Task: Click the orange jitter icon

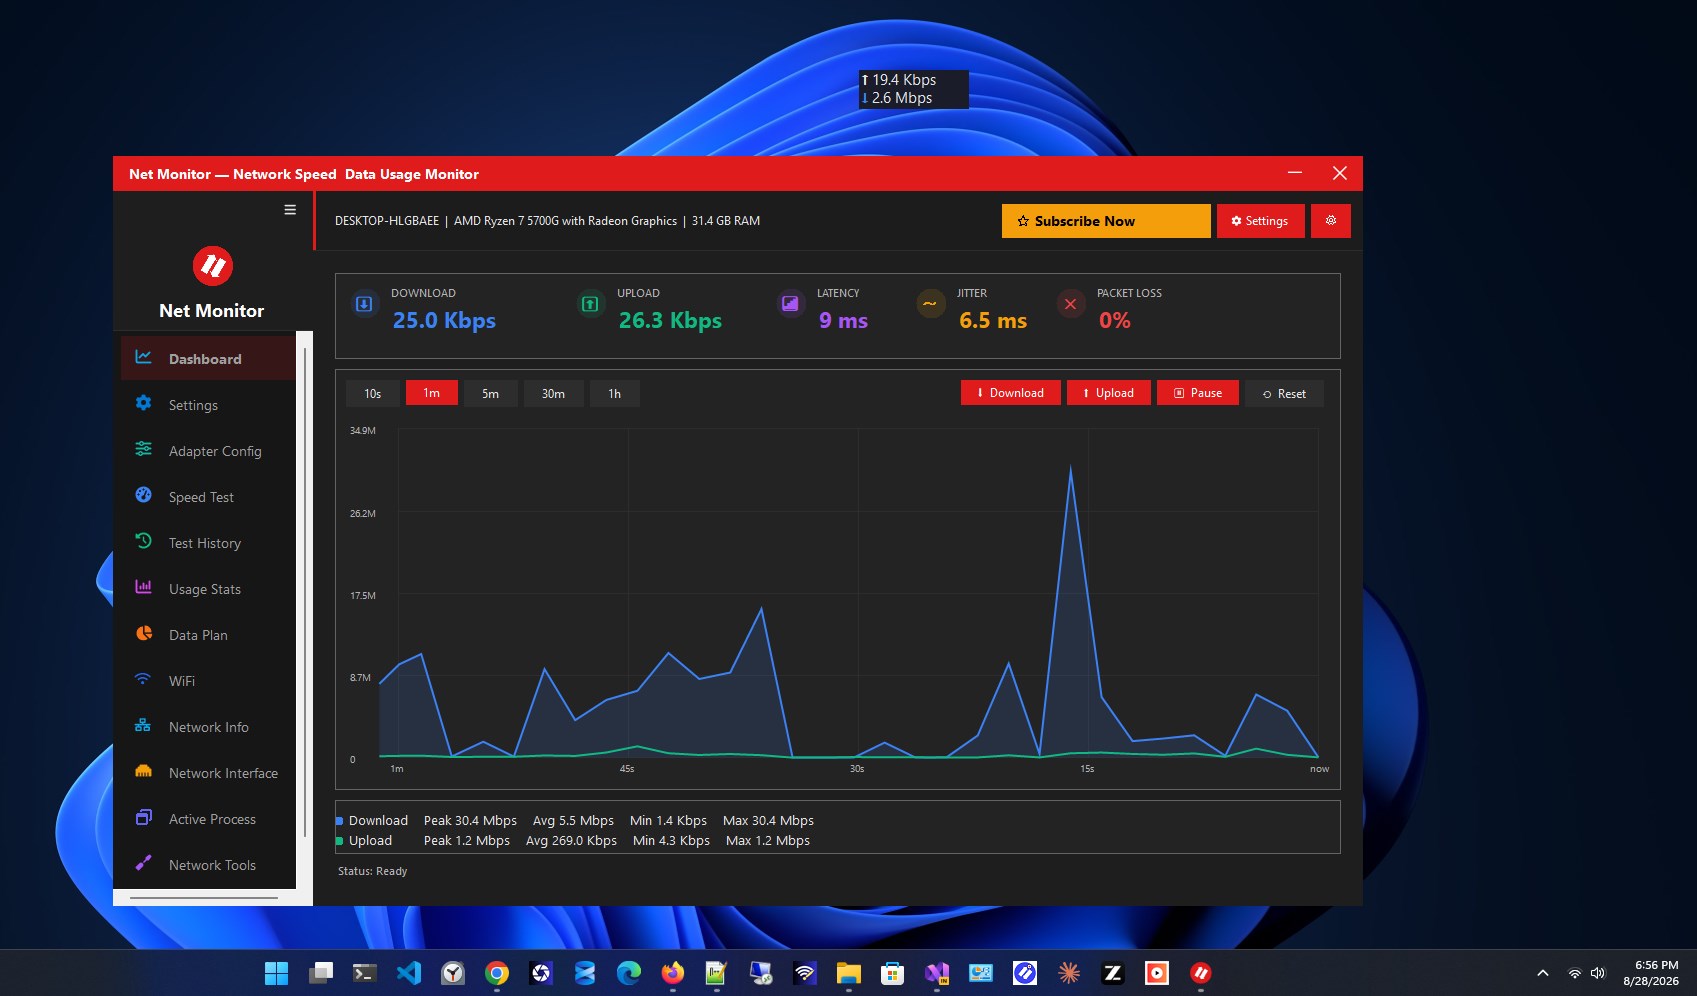Action: coord(930,304)
